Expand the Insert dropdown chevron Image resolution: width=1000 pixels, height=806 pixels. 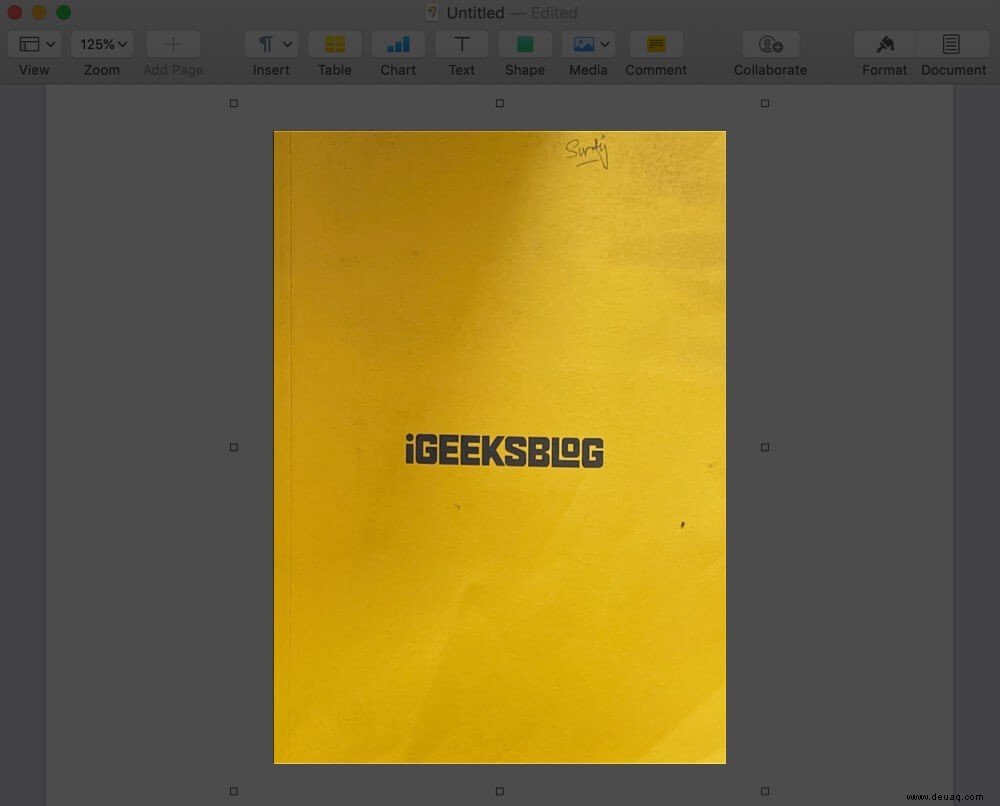pyautogui.click(x=288, y=45)
